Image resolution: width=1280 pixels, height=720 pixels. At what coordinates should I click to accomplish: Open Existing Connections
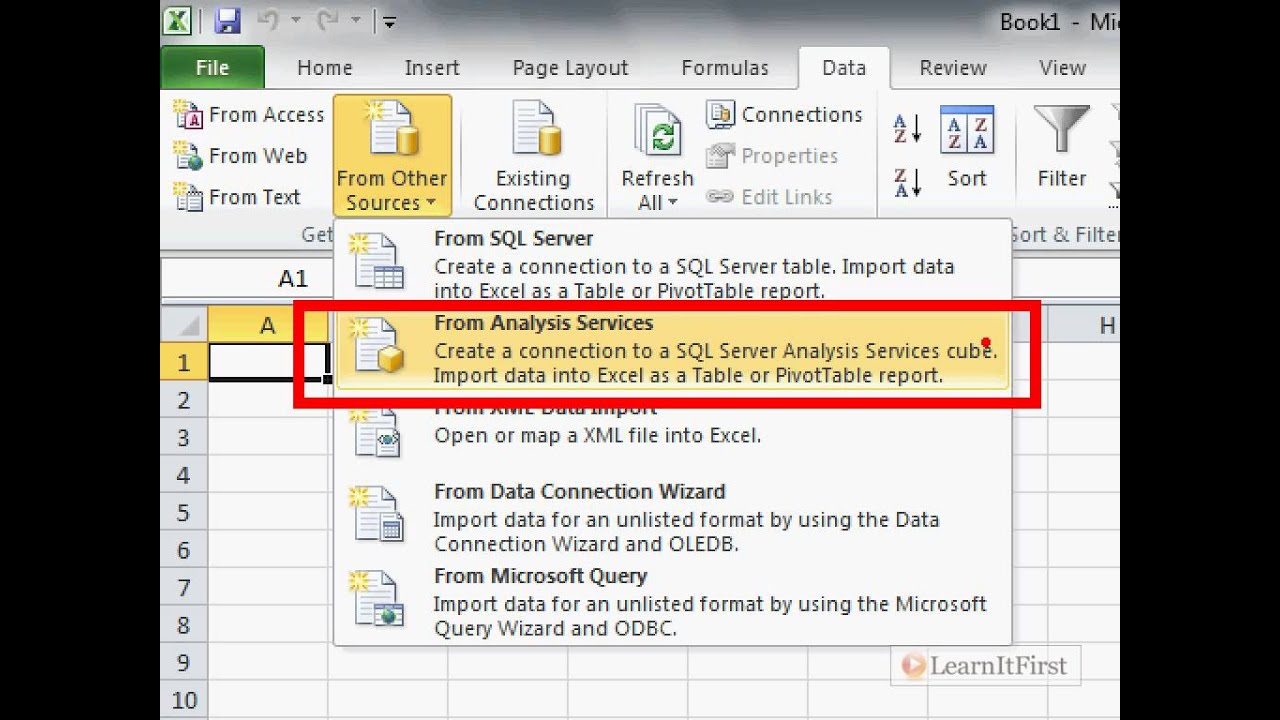tap(534, 156)
